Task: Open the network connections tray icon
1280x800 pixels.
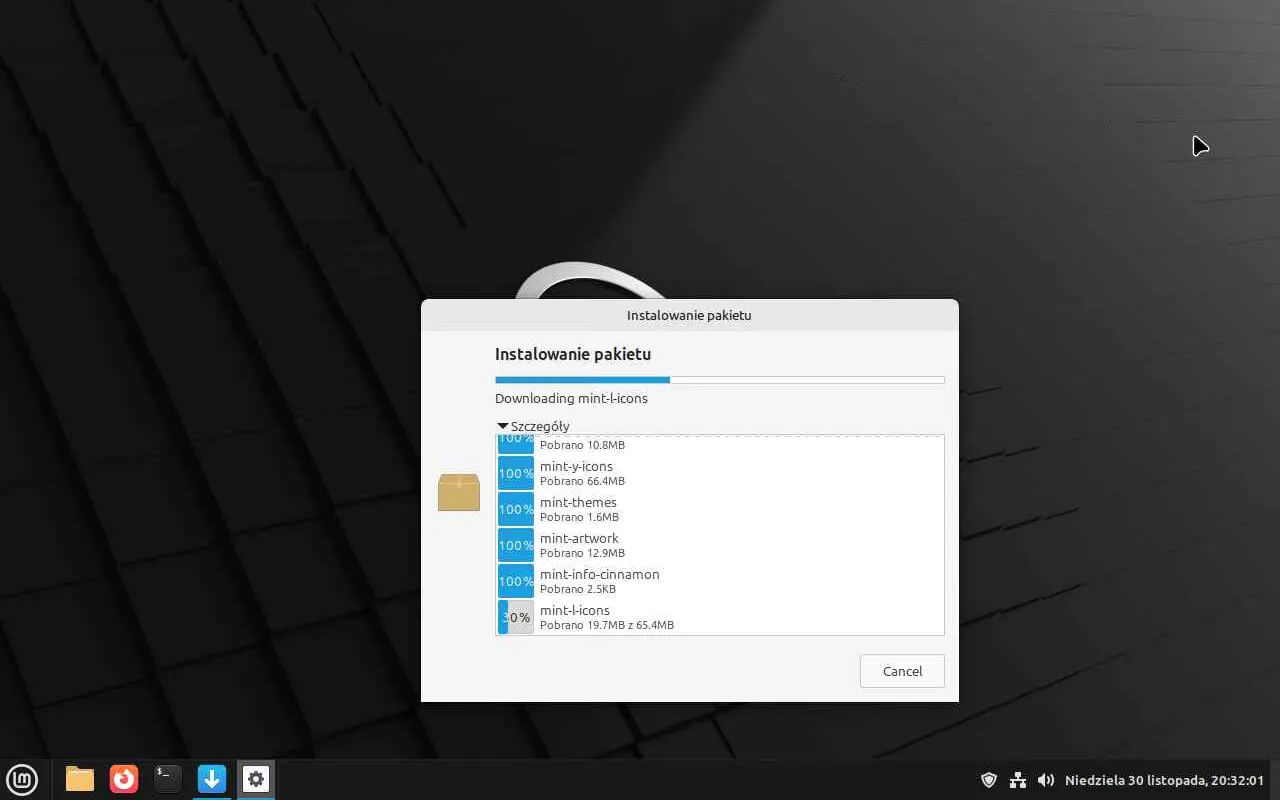Action: click(x=1018, y=780)
